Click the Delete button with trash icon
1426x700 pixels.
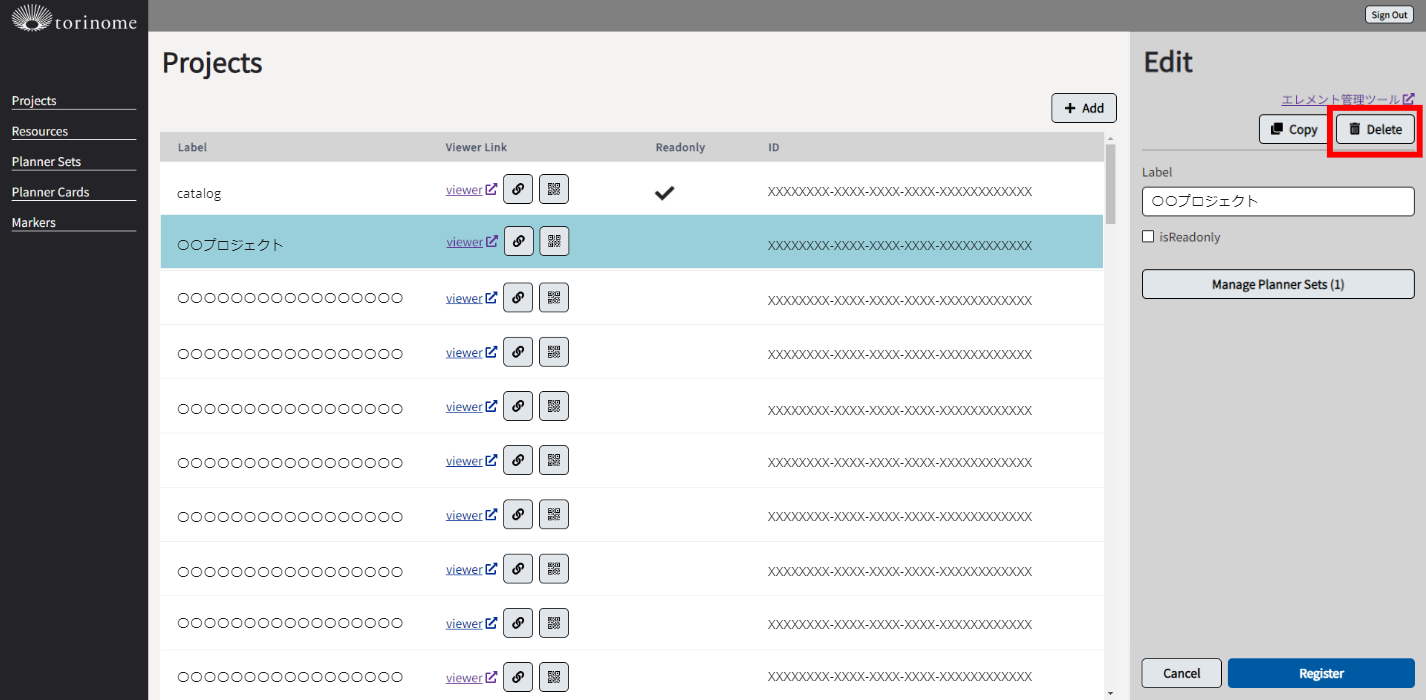[x=1375, y=129]
